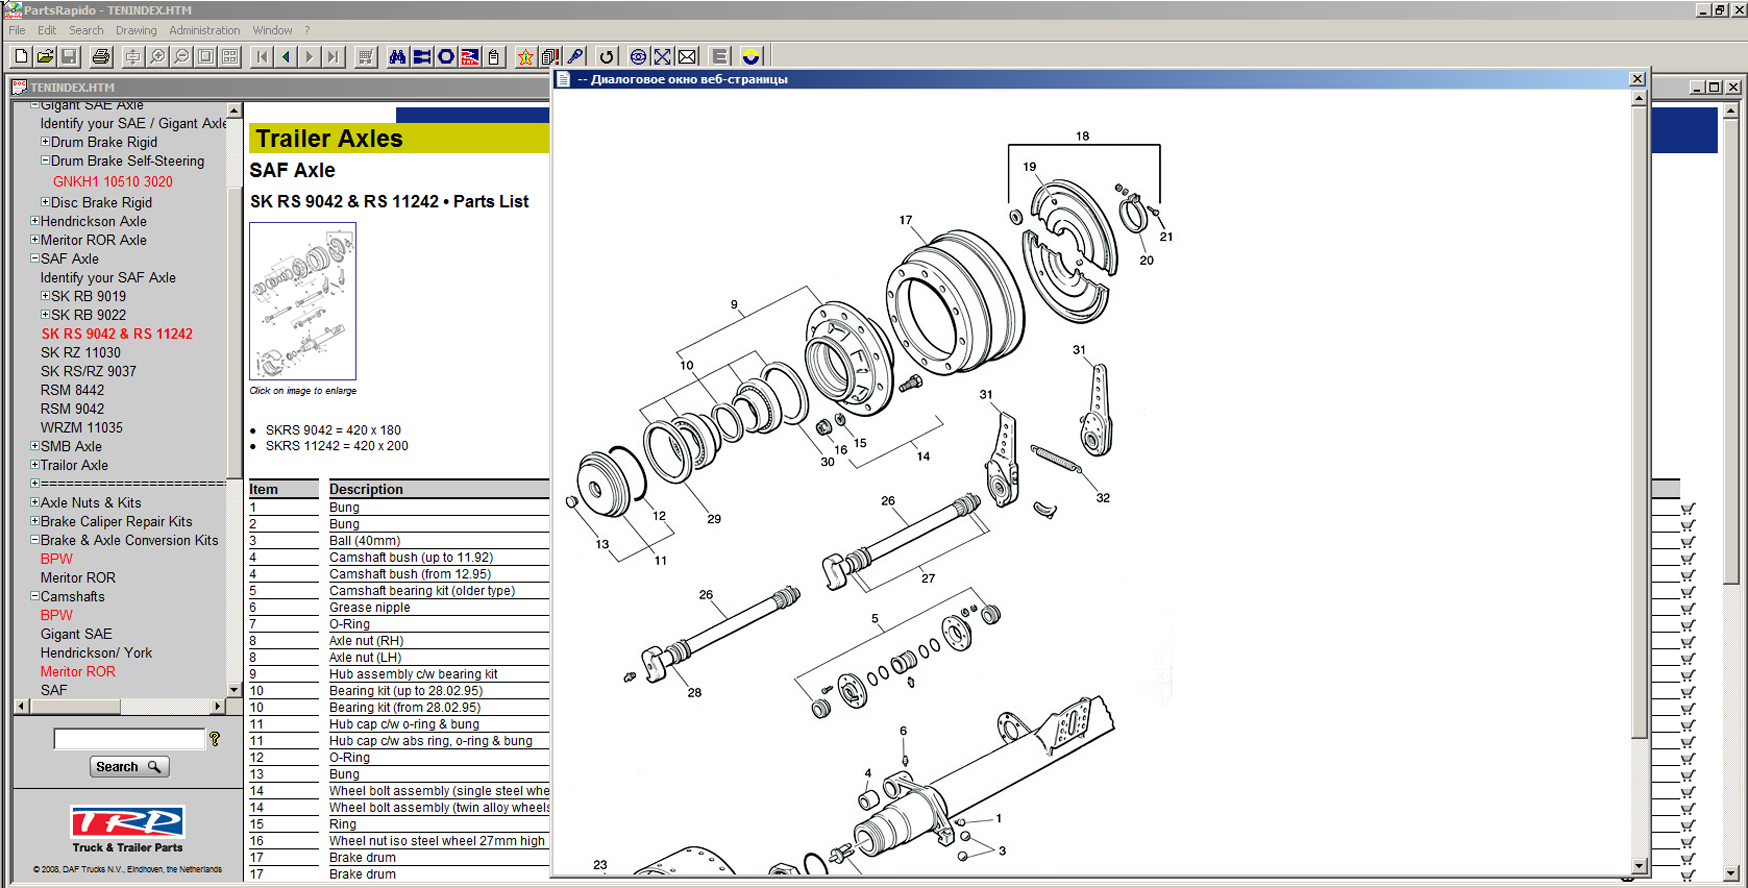
Task: Click the search text input field
Action: pyautogui.click(x=129, y=739)
